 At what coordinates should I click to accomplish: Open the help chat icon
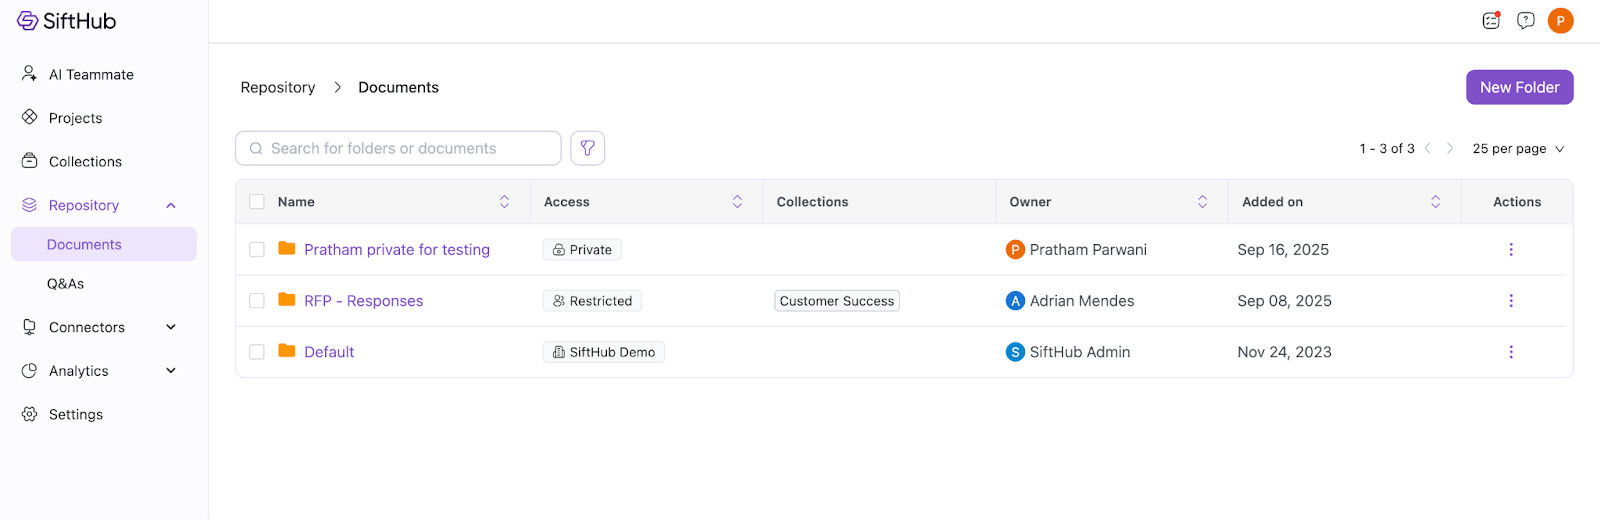(x=1525, y=21)
